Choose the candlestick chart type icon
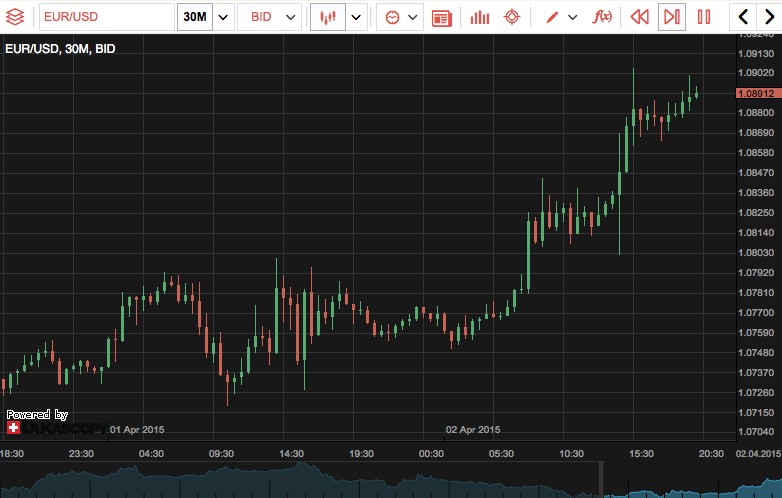Viewport: 782px width, 498px height. 328,17
